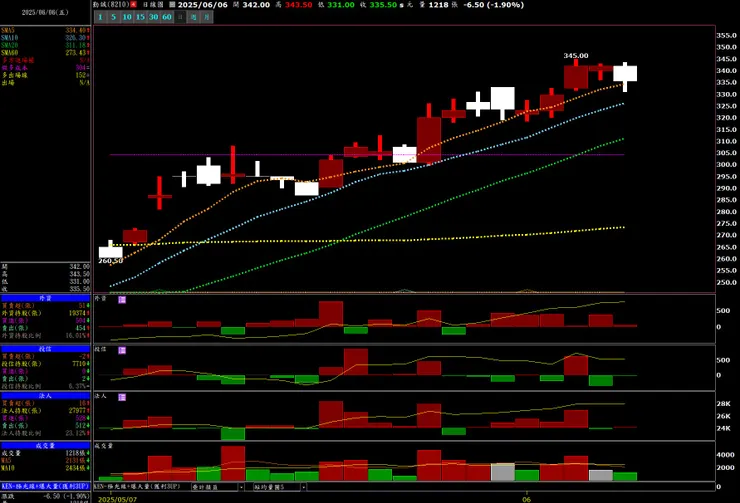Click the 日線圖 chart type label in the header

153,4
